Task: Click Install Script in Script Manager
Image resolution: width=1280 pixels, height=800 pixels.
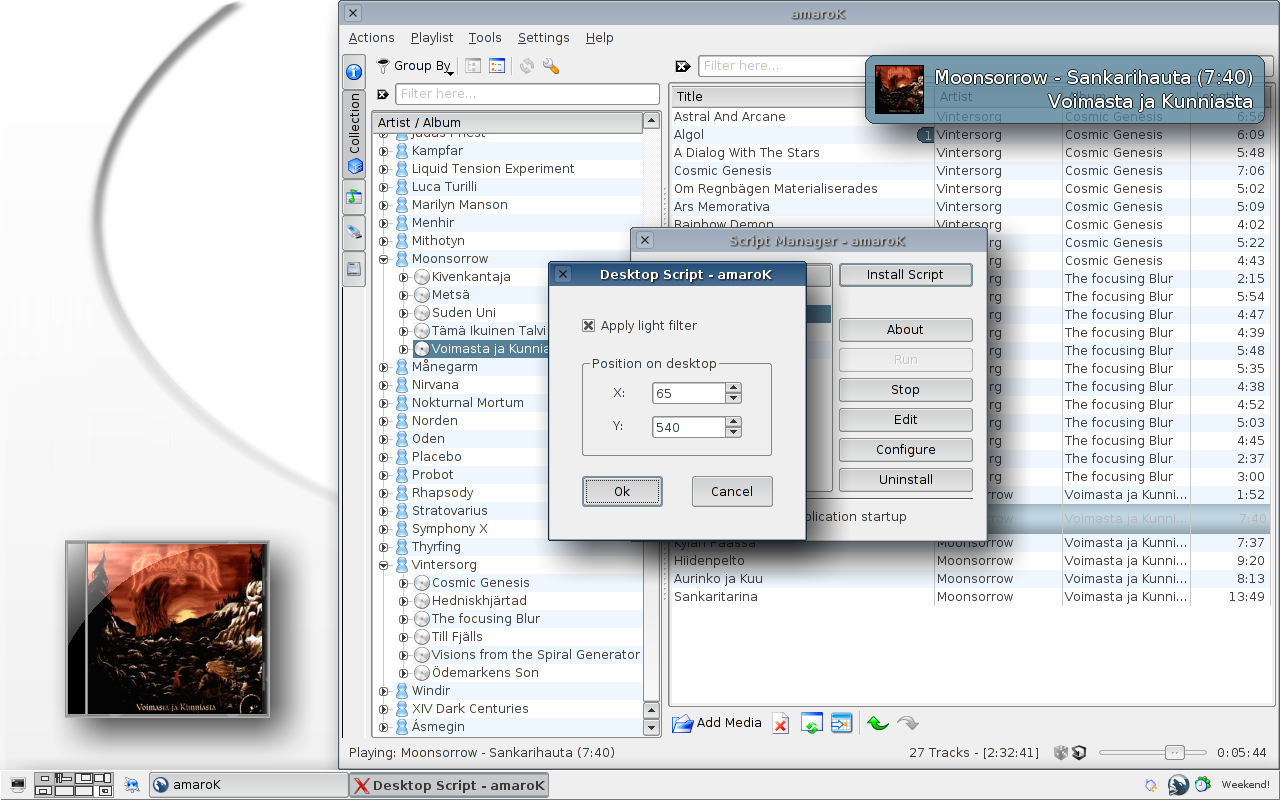Action: [905, 275]
